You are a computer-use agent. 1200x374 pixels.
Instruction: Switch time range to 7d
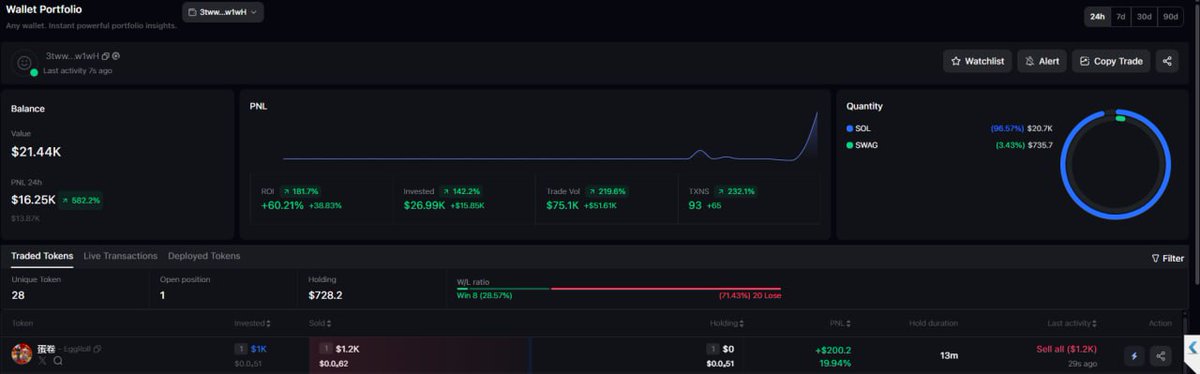1121,16
